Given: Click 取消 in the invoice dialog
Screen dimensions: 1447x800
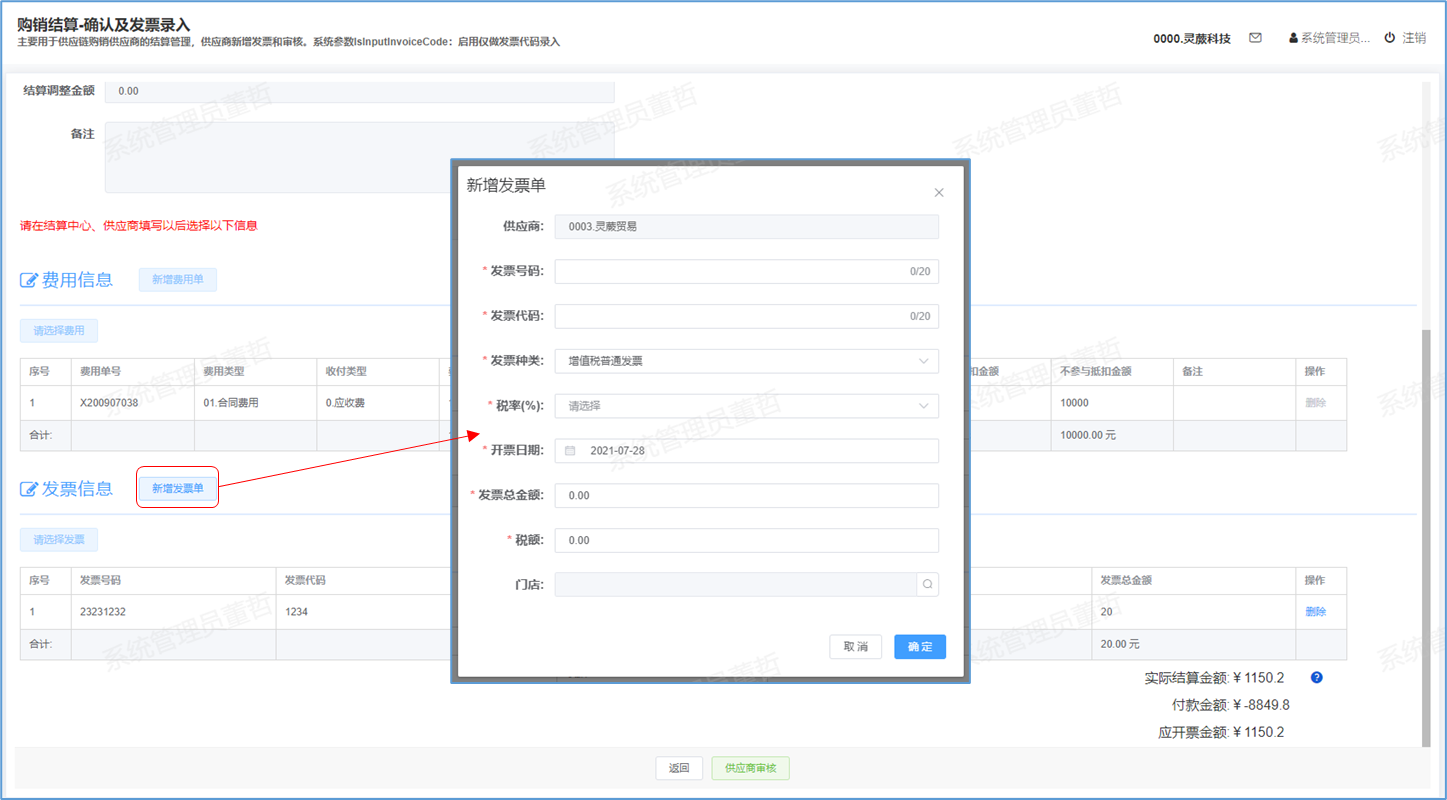Looking at the screenshot, I should point(856,647).
